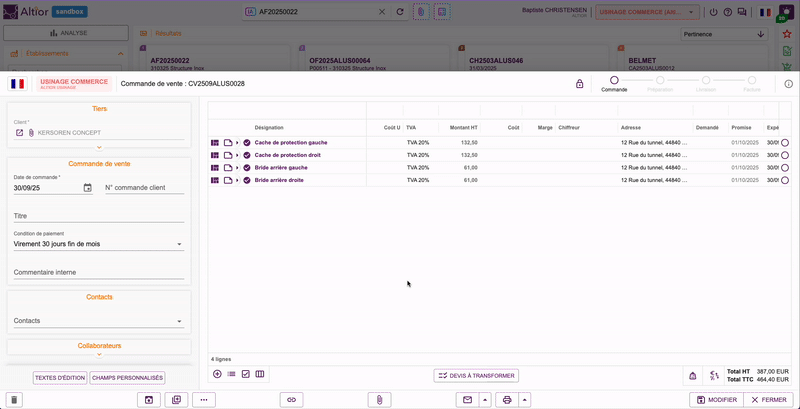This screenshot has height=409, width=800.
Task: Select radio circle on Bride arrière gauche row
Action: [x=785, y=168]
